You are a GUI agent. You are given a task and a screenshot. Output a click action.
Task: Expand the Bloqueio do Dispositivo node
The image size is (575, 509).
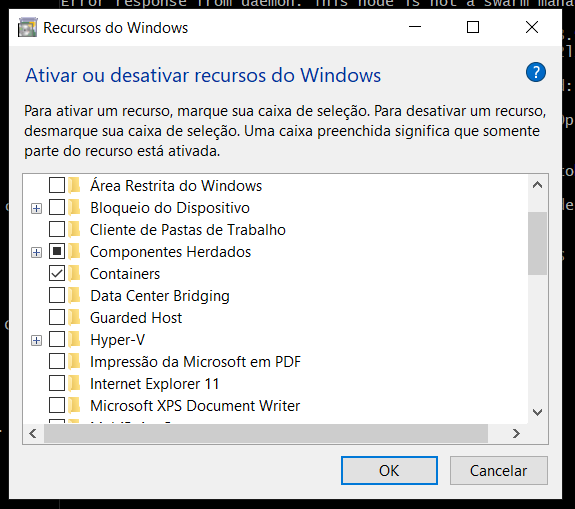[36, 209]
